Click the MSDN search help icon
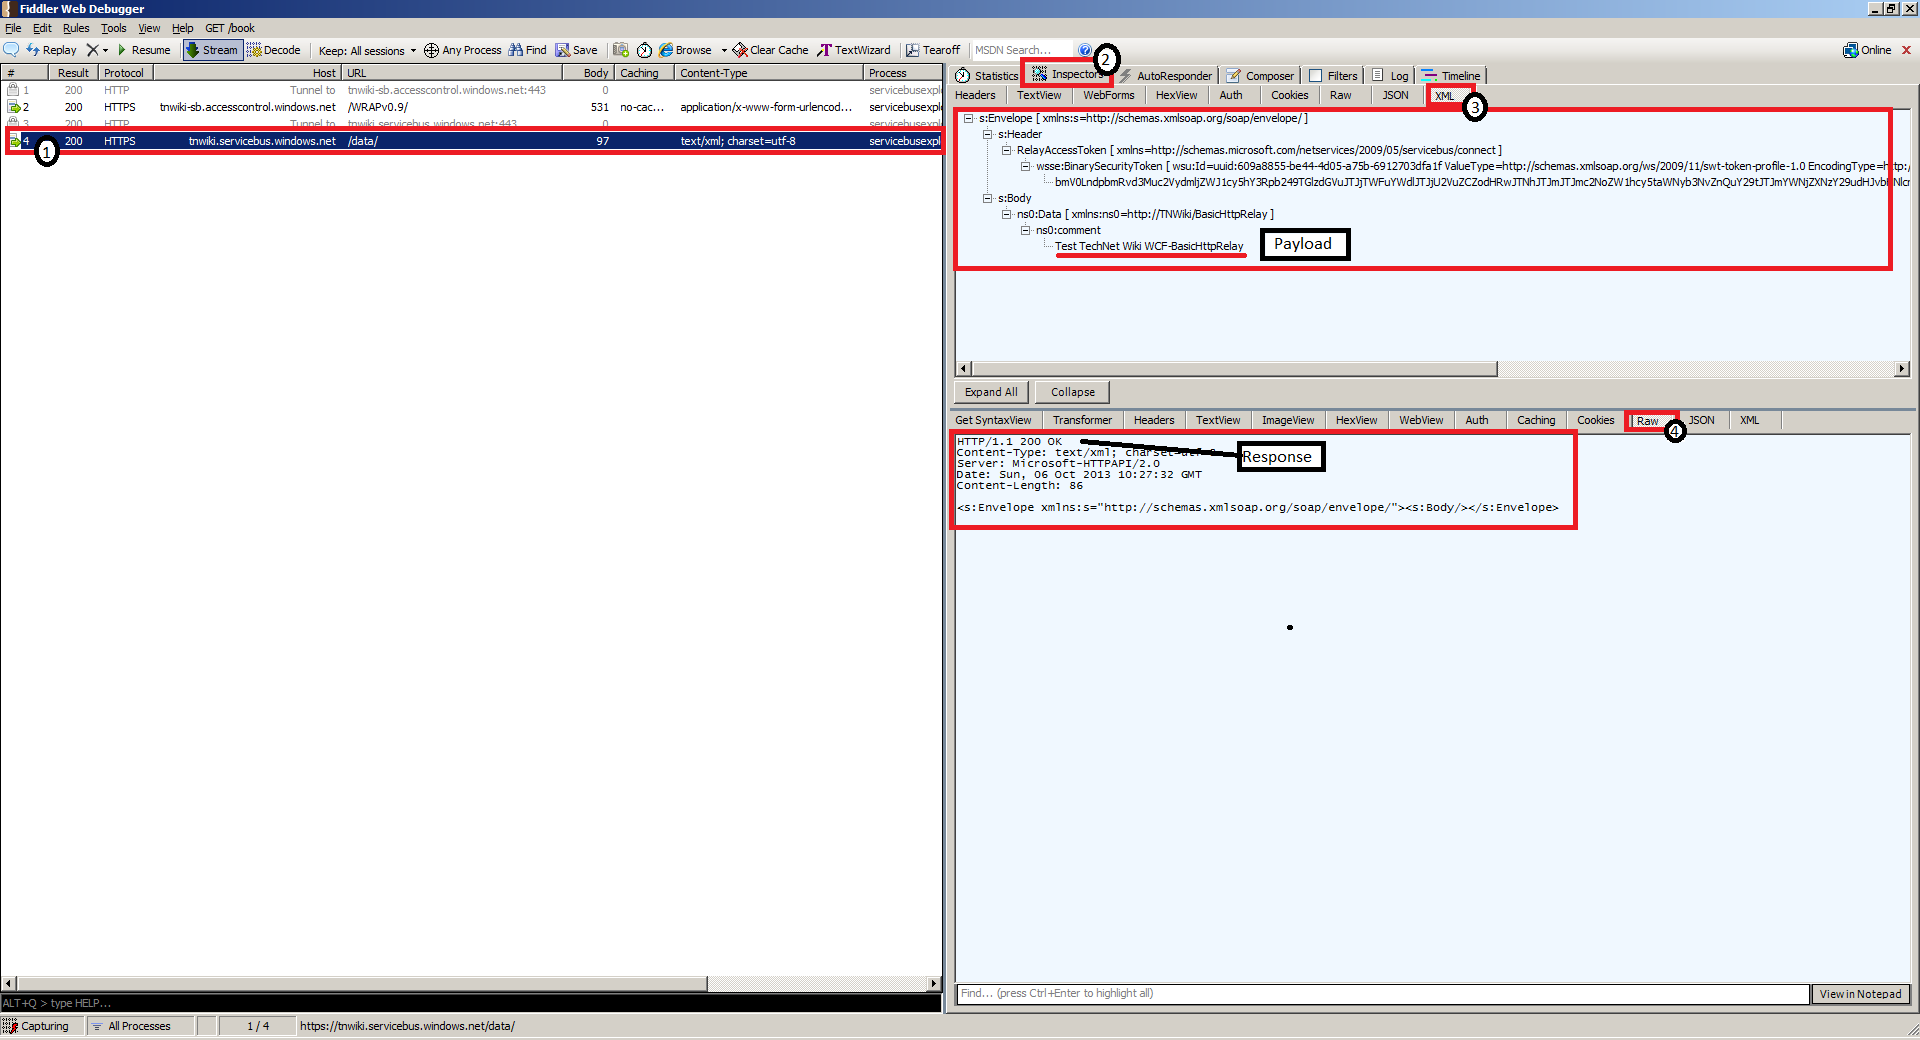Image resolution: width=1920 pixels, height=1040 pixels. [1085, 50]
